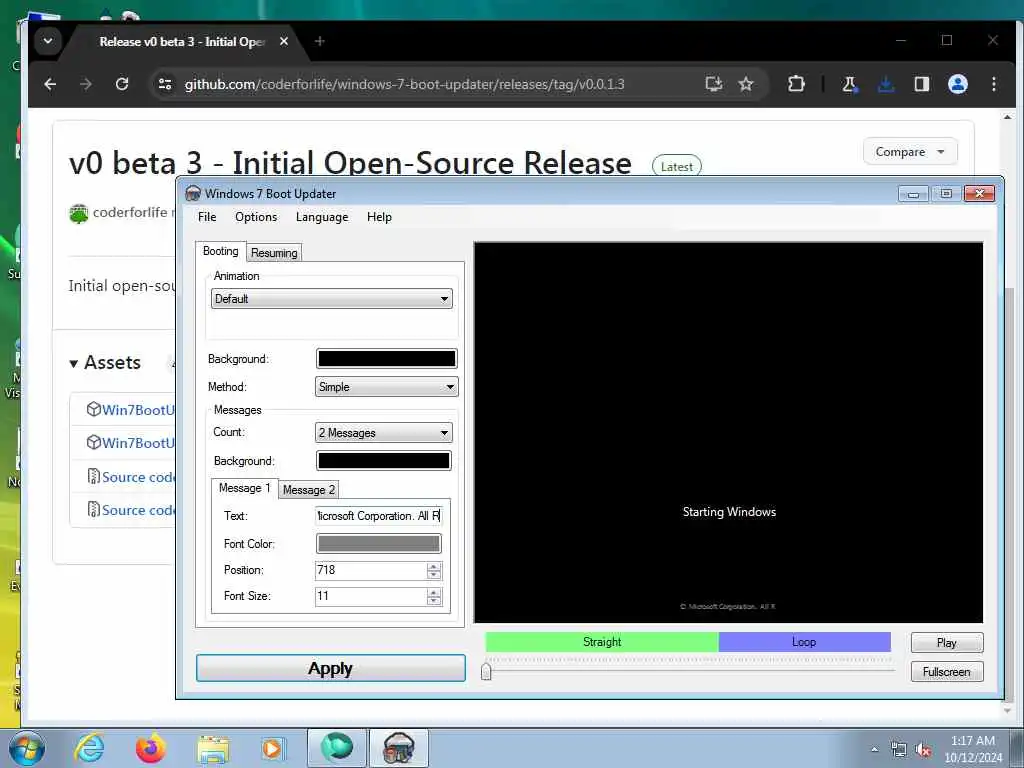Click the Apply button
This screenshot has width=1024, height=768.
pyautogui.click(x=330, y=668)
